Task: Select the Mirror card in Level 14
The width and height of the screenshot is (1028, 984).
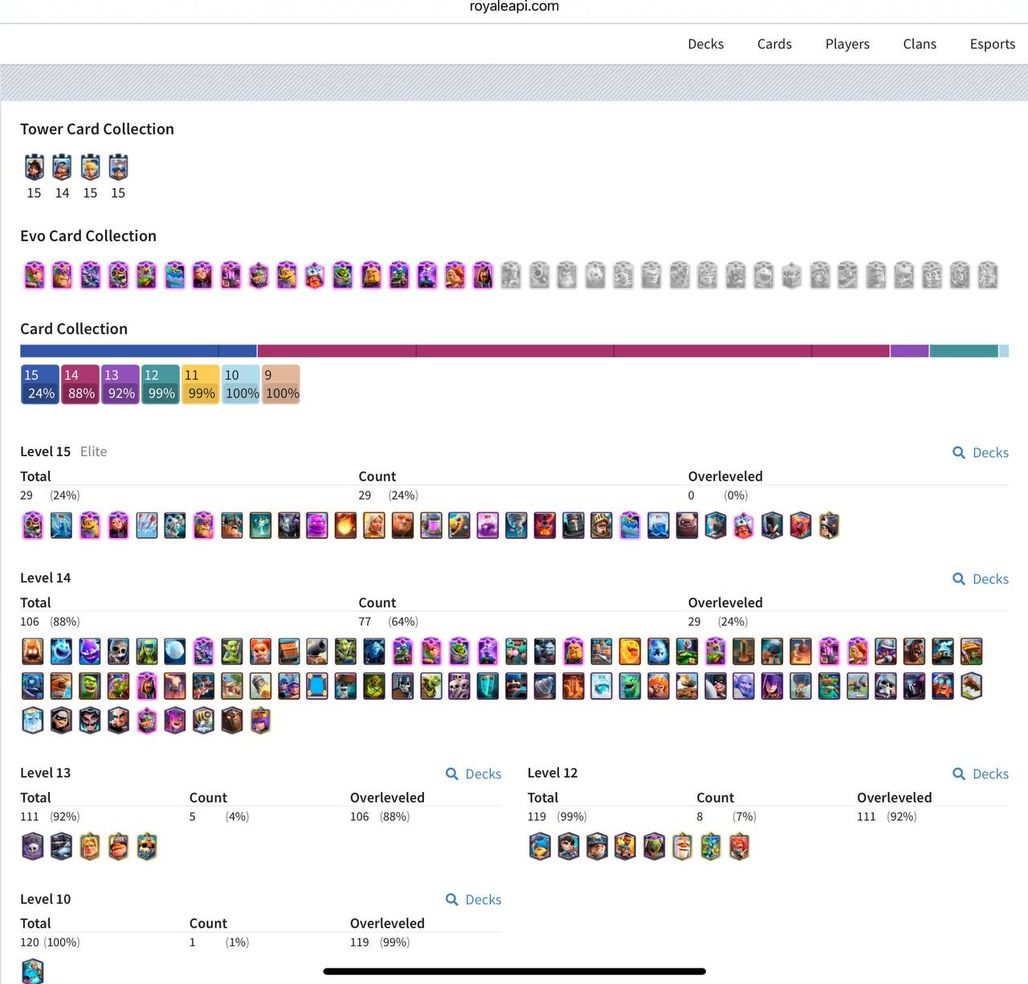Action: coord(317,686)
